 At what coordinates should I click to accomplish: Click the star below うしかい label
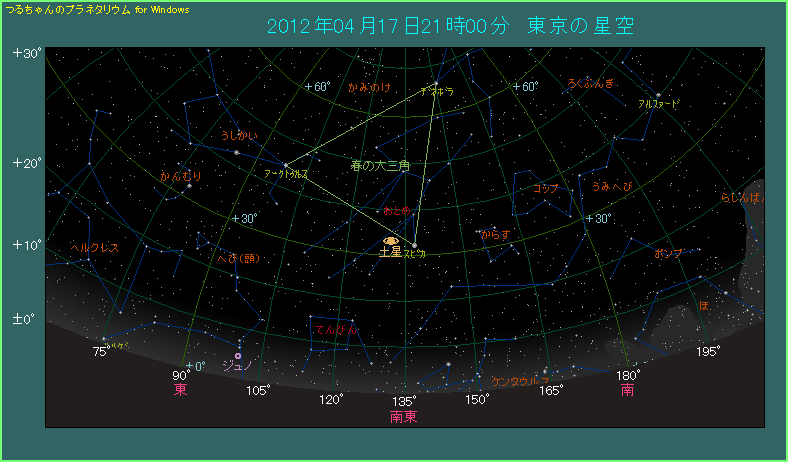pos(237,152)
